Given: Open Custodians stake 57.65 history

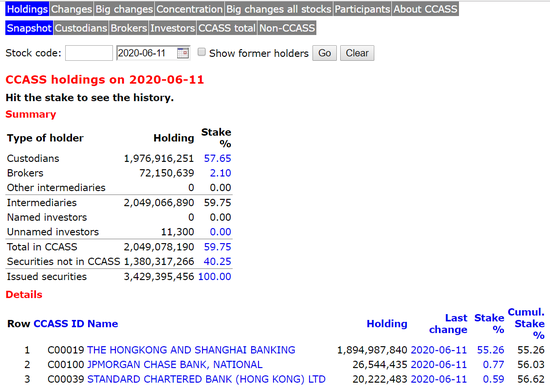Looking at the screenshot, I should tap(217, 159).
